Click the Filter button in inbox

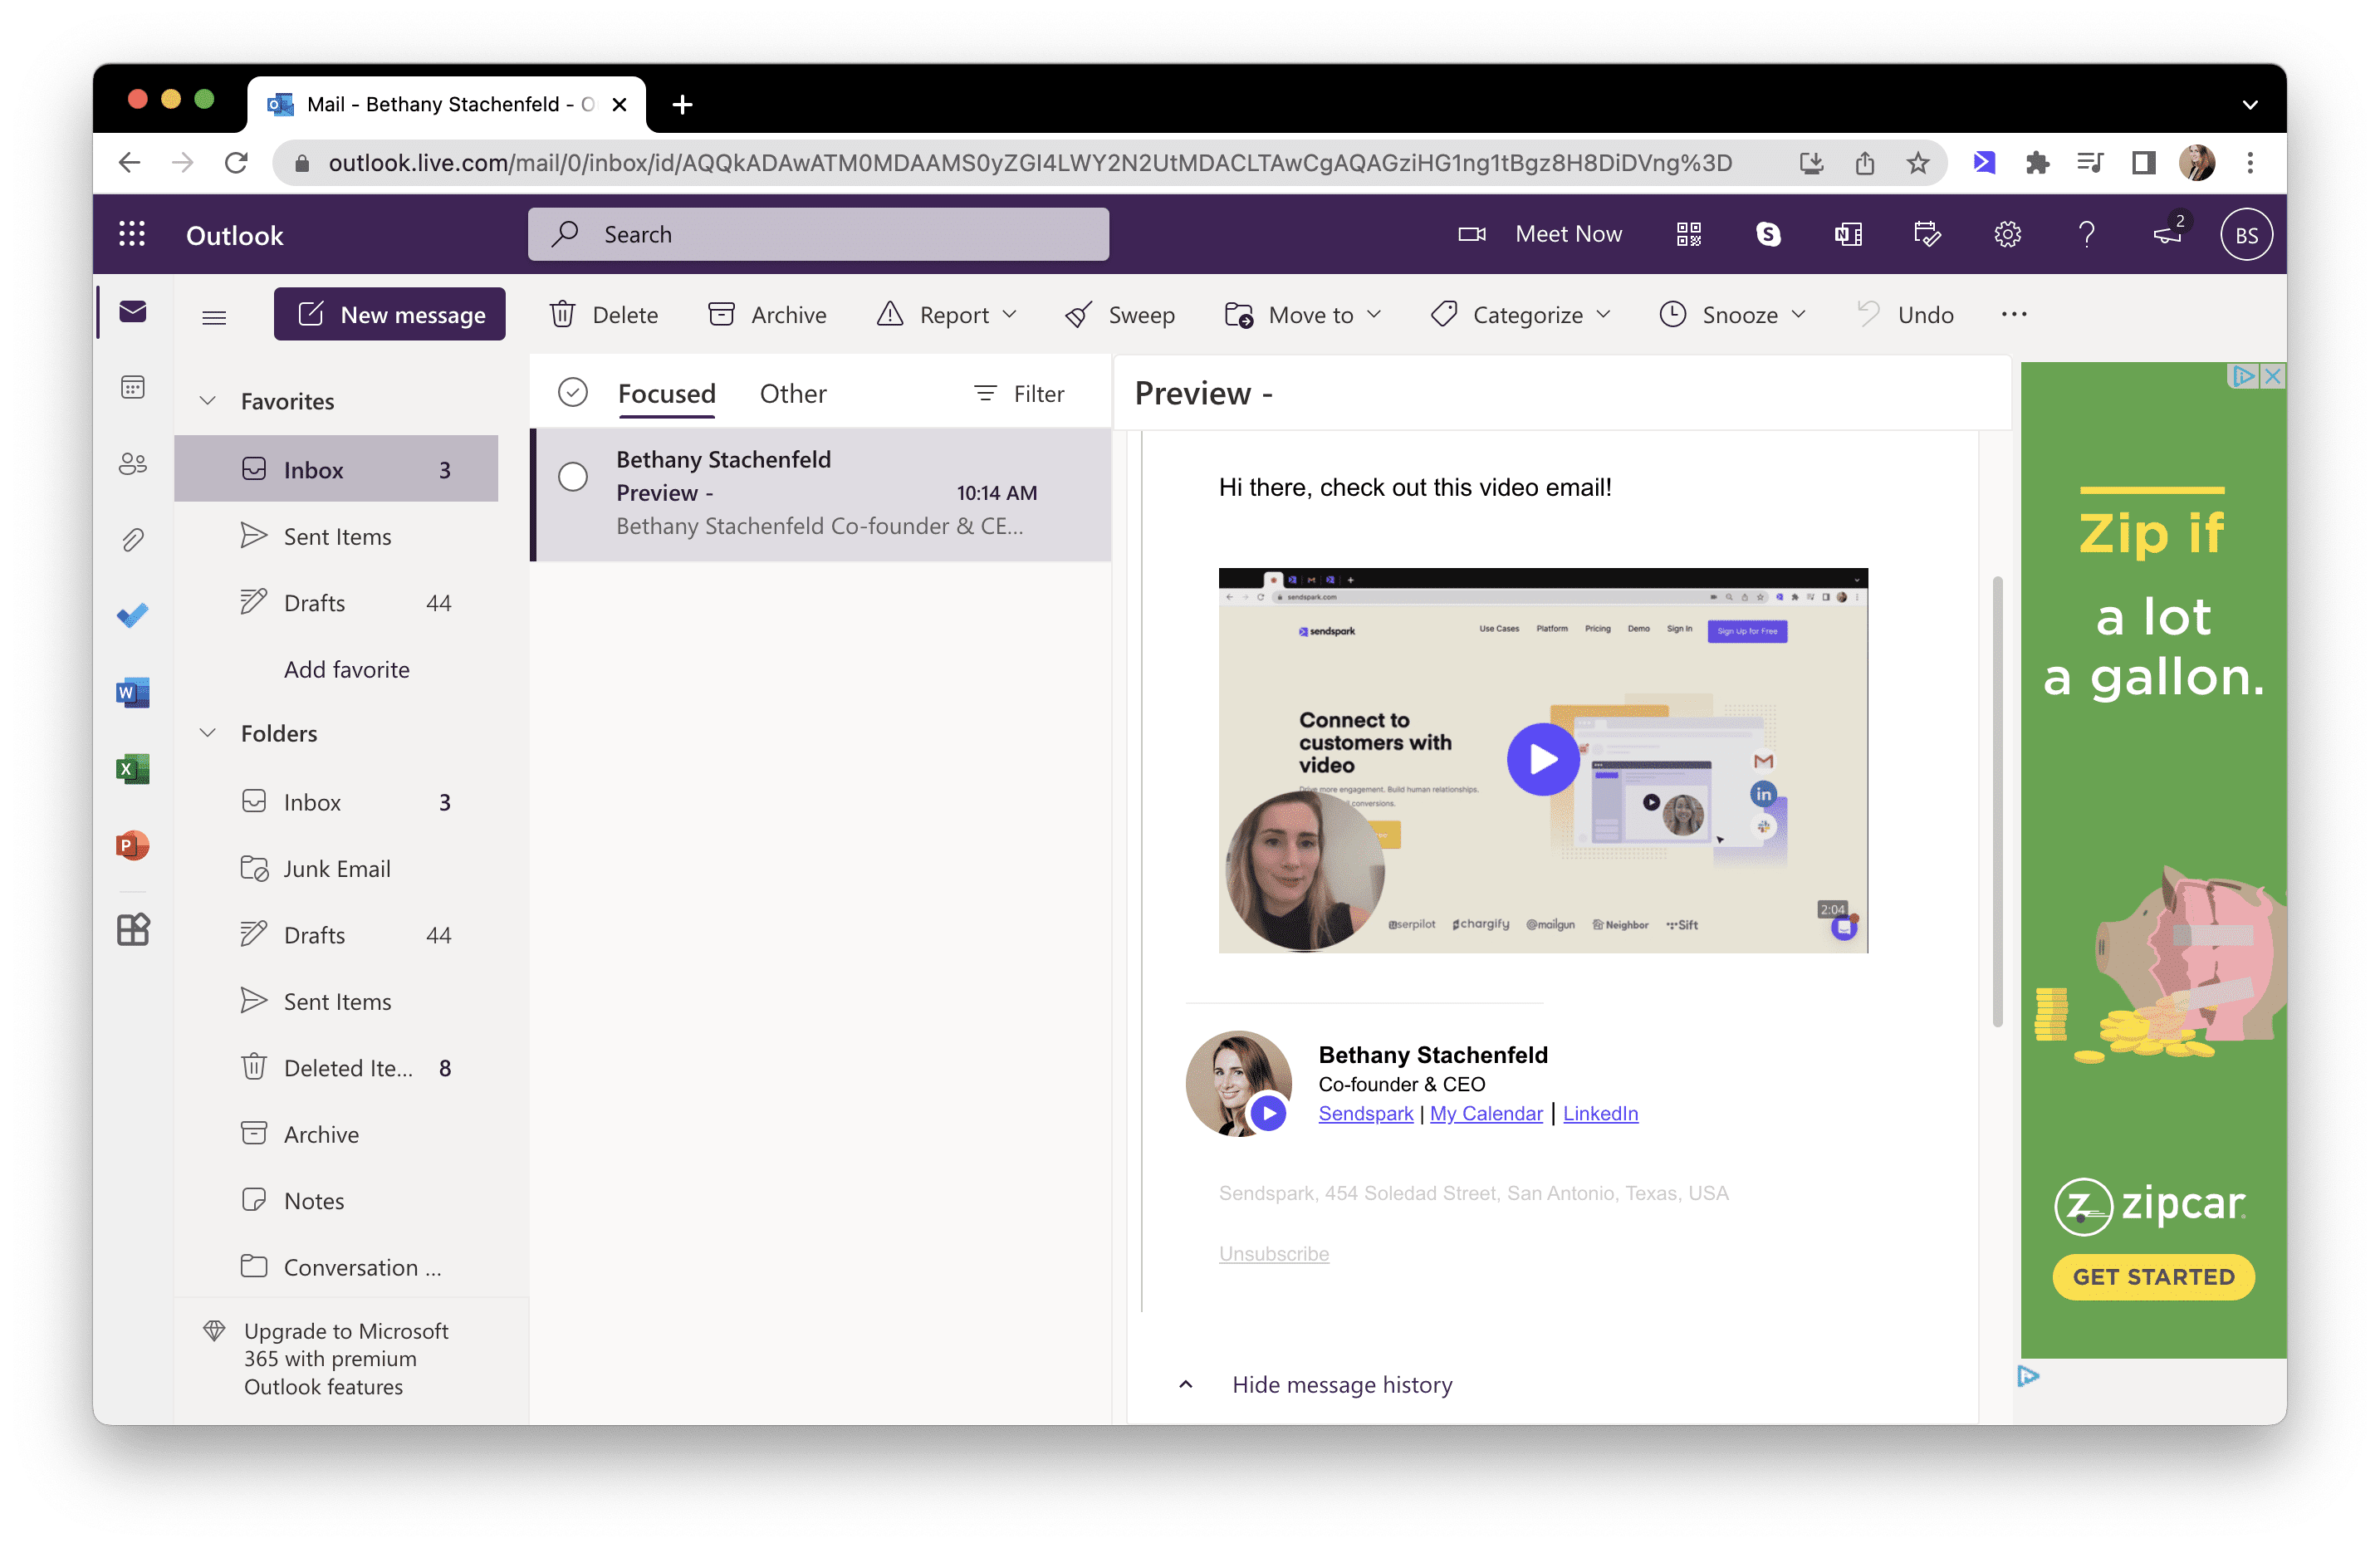coord(1020,390)
